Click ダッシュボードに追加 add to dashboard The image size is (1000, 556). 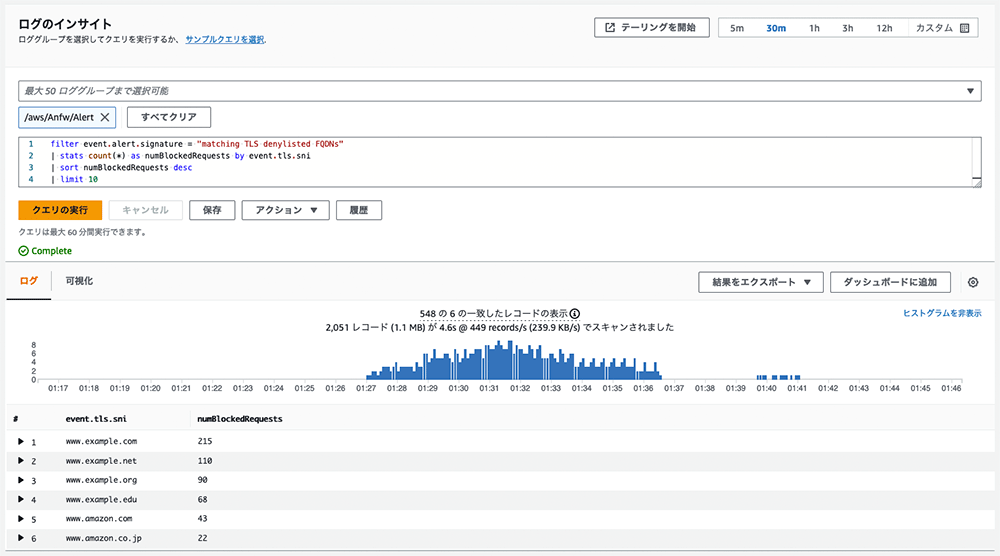coord(890,282)
